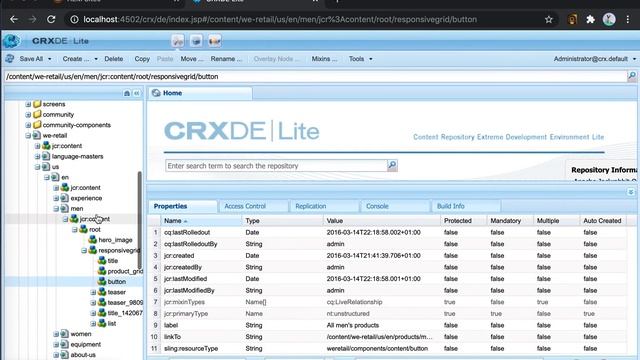Click the tree panel vertical scrollbar

pyautogui.click(x=140, y=220)
